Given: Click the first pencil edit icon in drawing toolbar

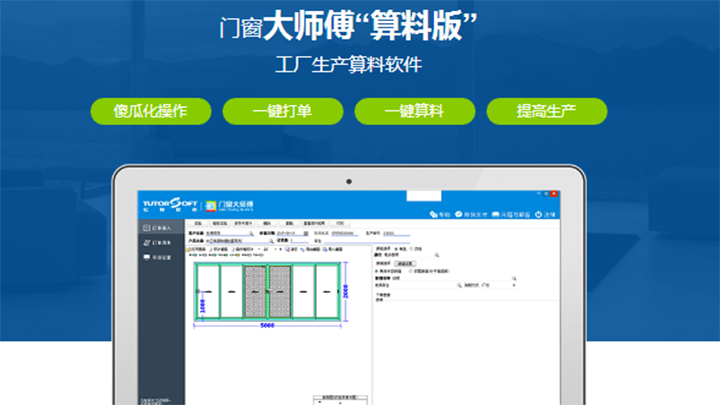Looking at the screenshot, I should (x=211, y=249).
